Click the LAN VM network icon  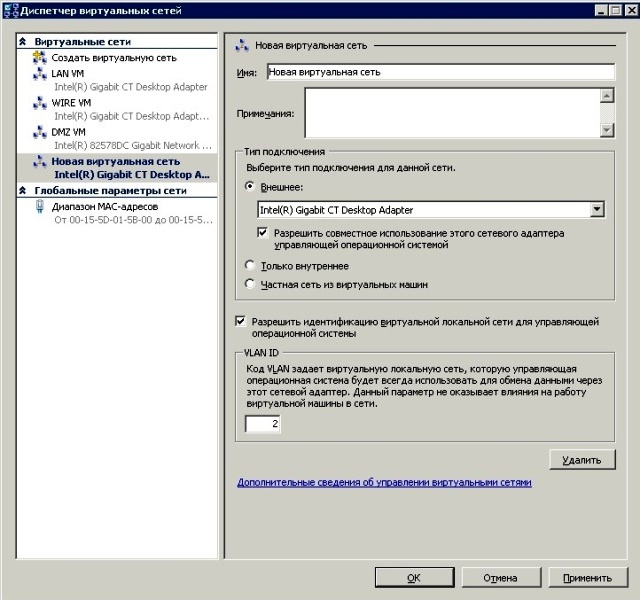click(40, 74)
